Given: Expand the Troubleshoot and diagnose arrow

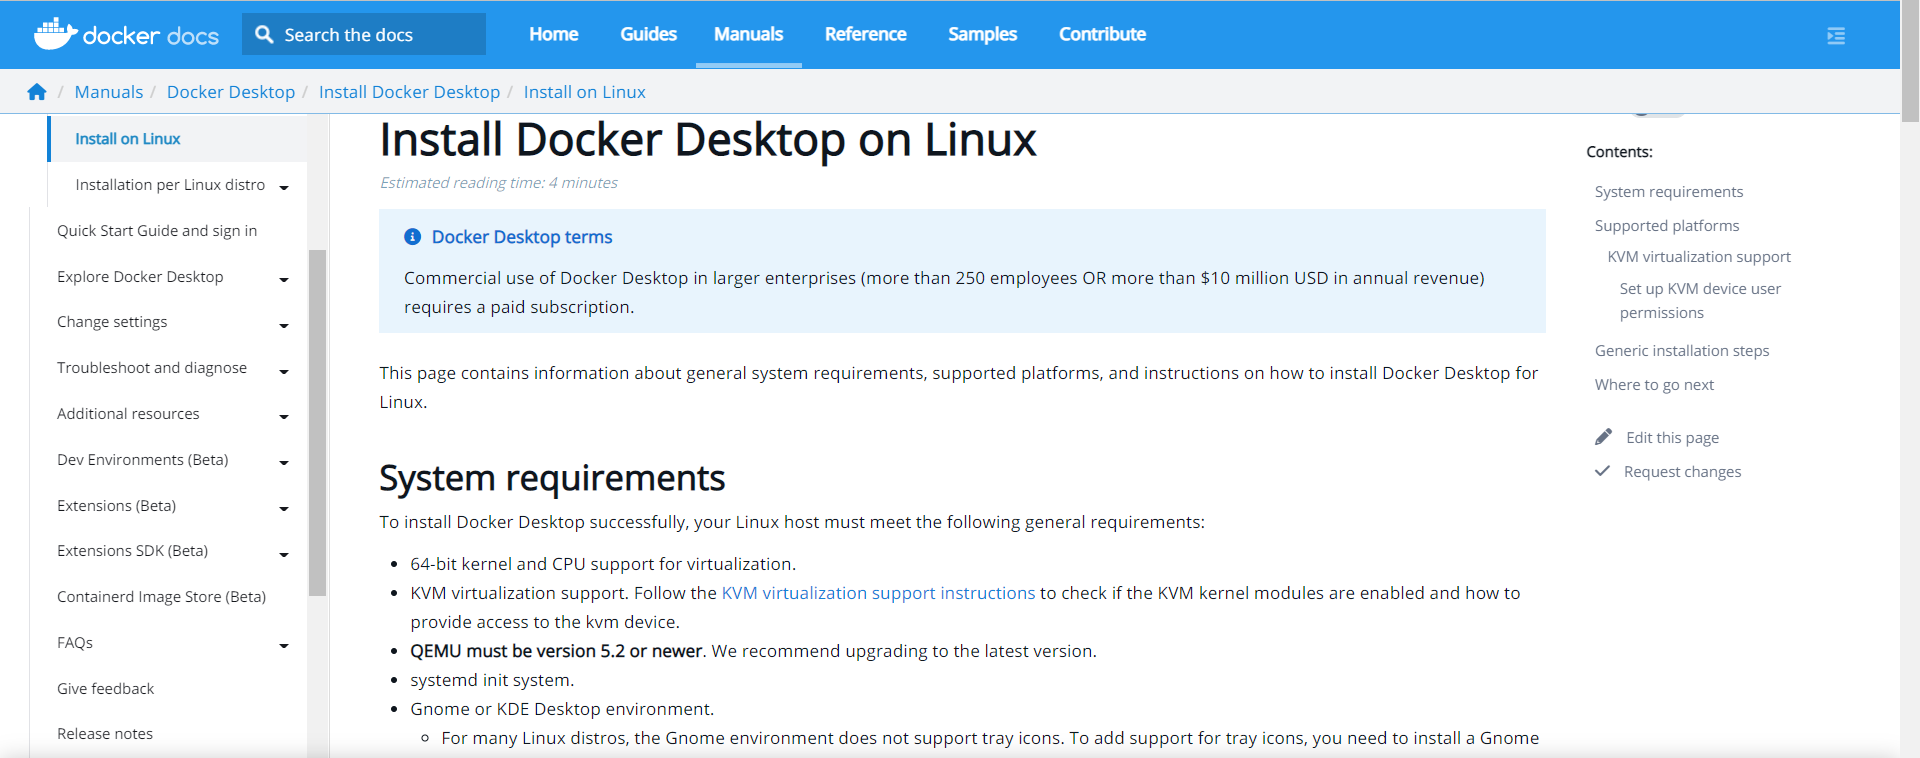Looking at the screenshot, I should pyautogui.click(x=284, y=371).
